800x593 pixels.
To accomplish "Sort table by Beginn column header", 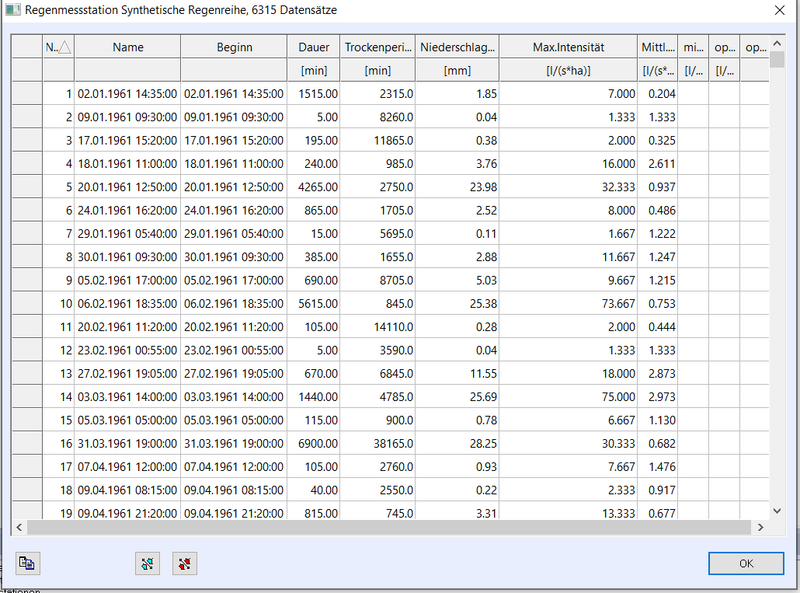I will pos(234,47).
